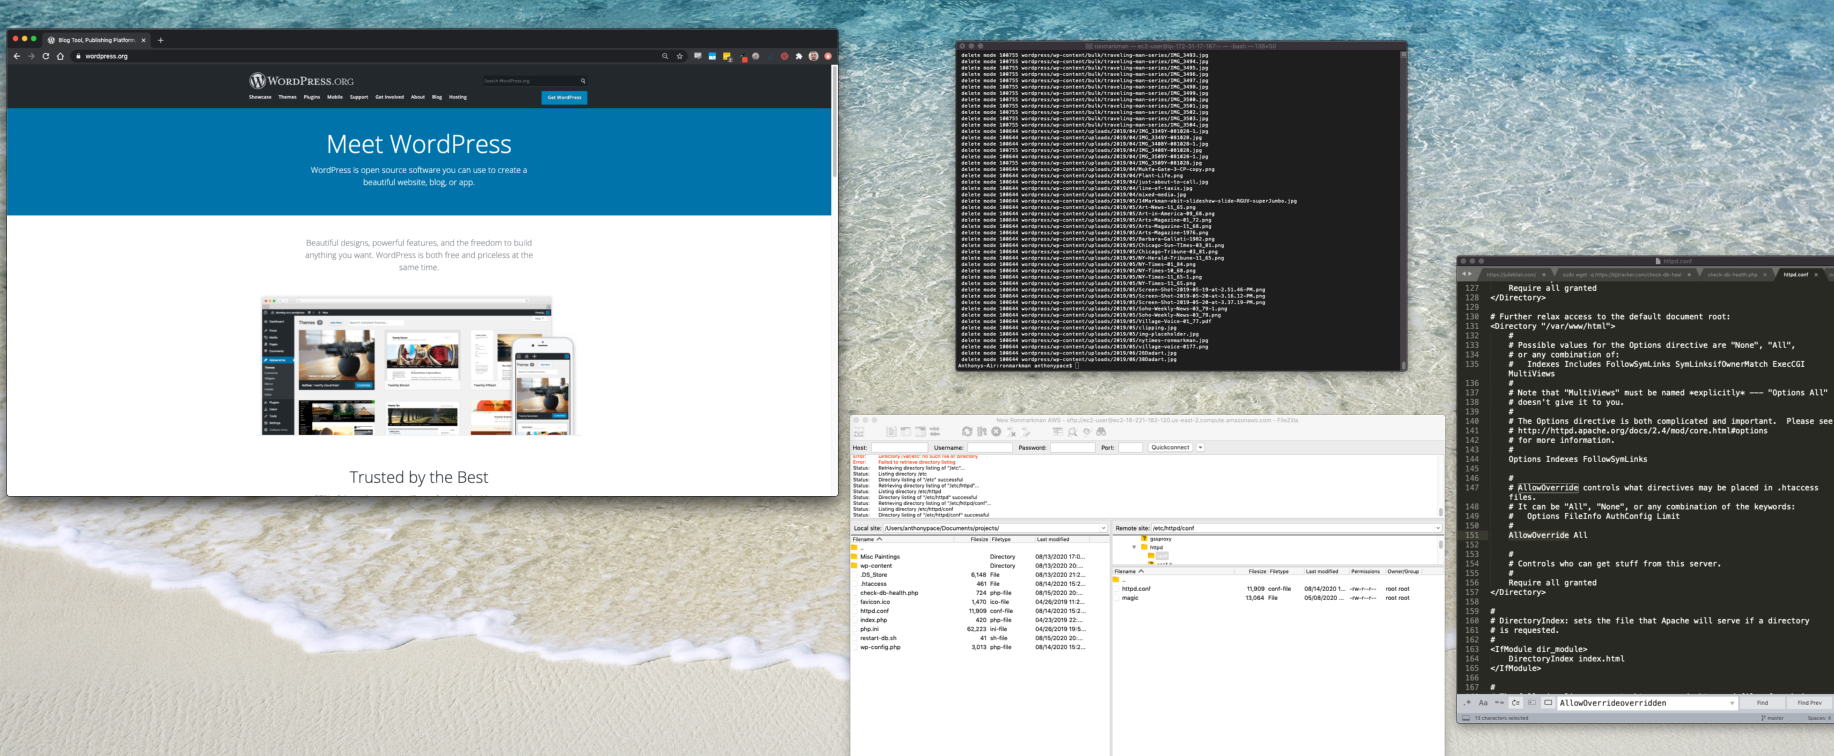Click Chrome home icon

(60, 56)
